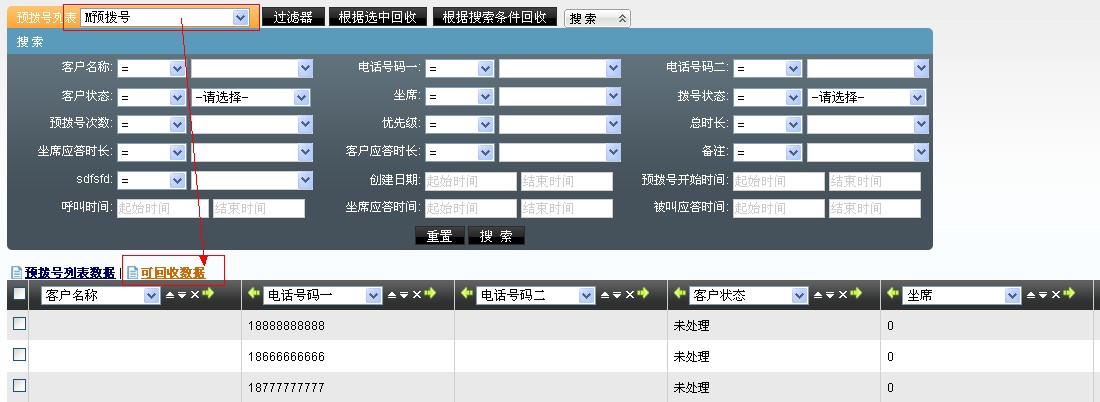This screenshot has height=402, width=1100.
Task: Switch to 预拨号列表数据 tab
Action: (x=69, y=272)
